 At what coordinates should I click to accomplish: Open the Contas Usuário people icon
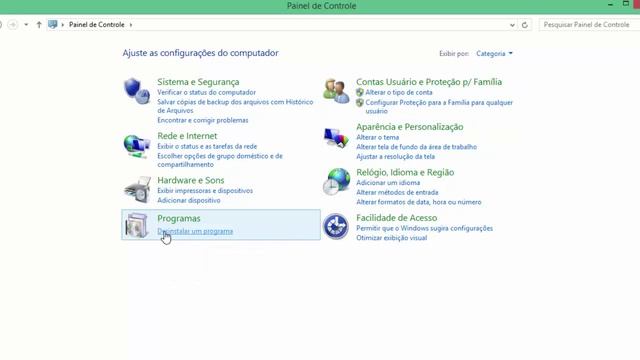click(336, 91)
